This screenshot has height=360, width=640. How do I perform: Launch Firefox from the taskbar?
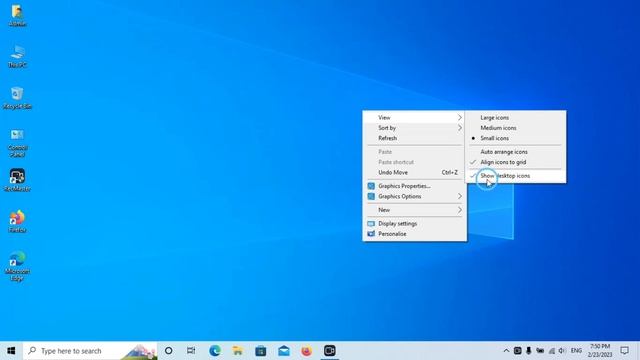[x=307, y=351]
